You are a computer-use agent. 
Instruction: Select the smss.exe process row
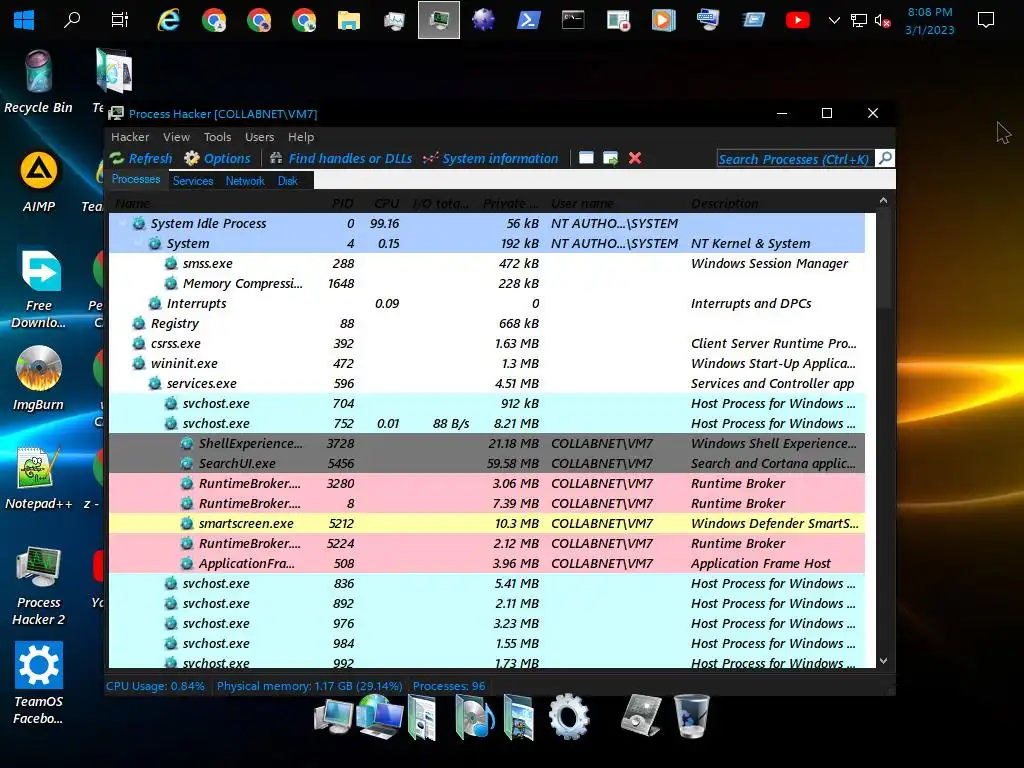coord(487,264)
